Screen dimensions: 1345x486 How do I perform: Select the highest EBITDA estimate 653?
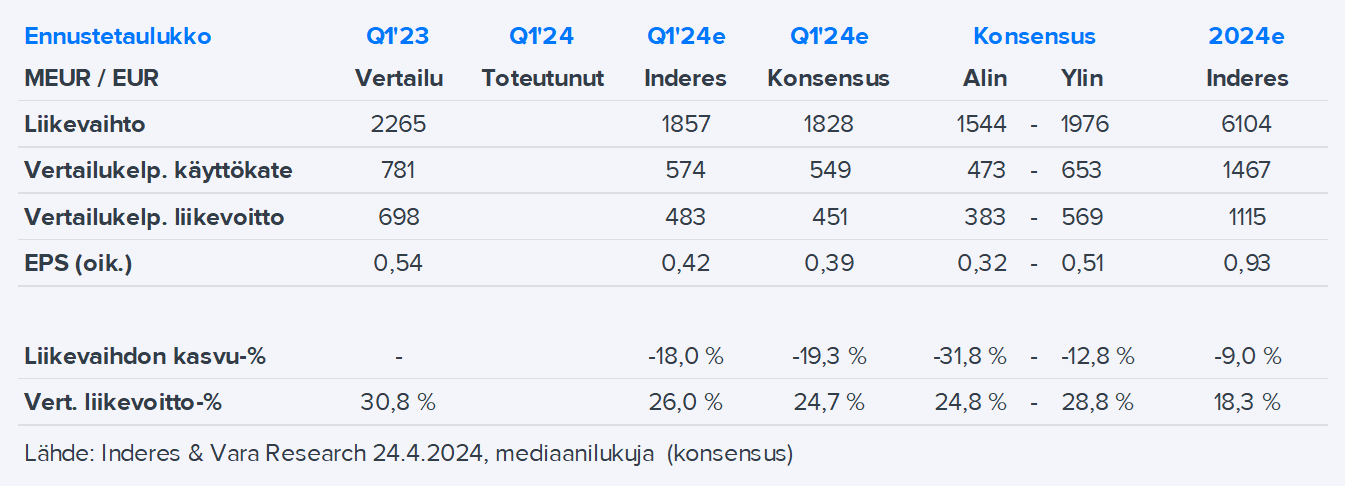click(1081, 170)
